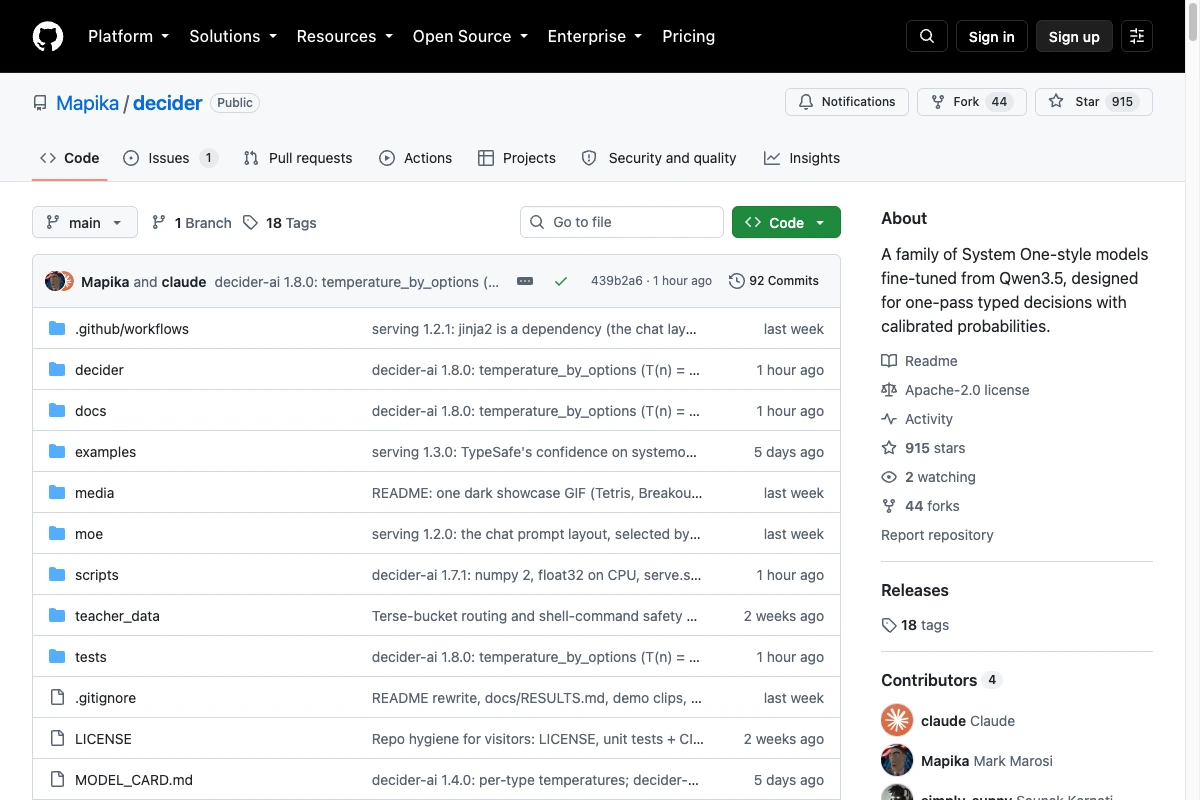This screenshot has width=1200, height=800.
Task: Click the claude contributor avatar
Action: (897, 720)
